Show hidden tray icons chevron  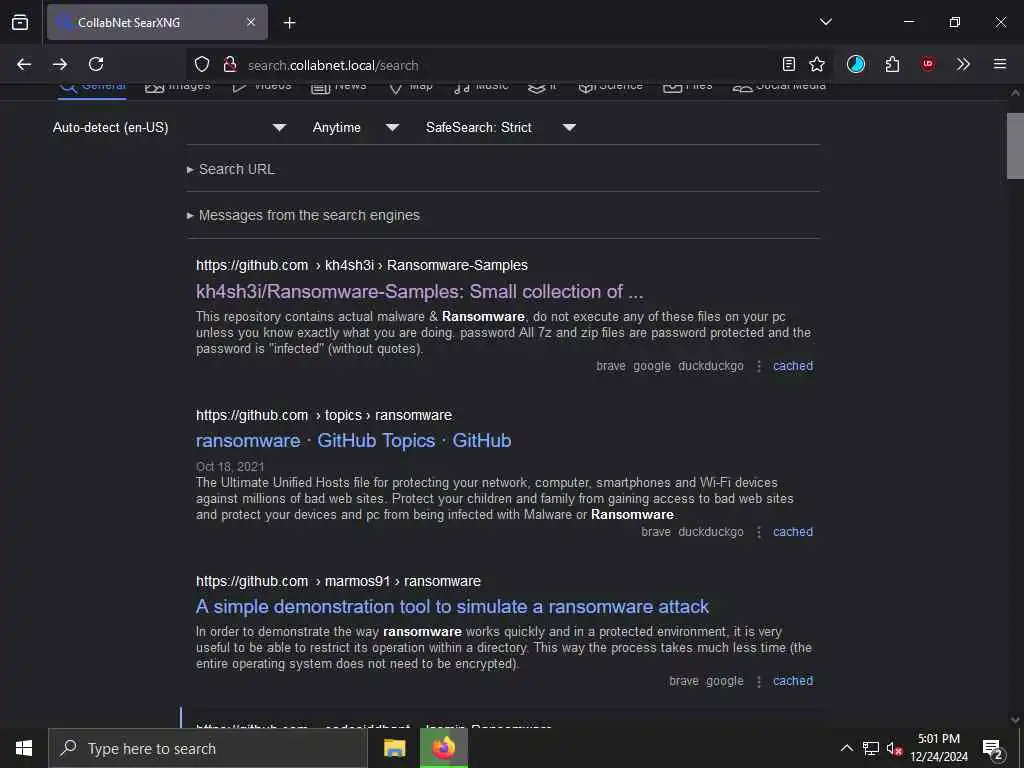click(846, 748)
